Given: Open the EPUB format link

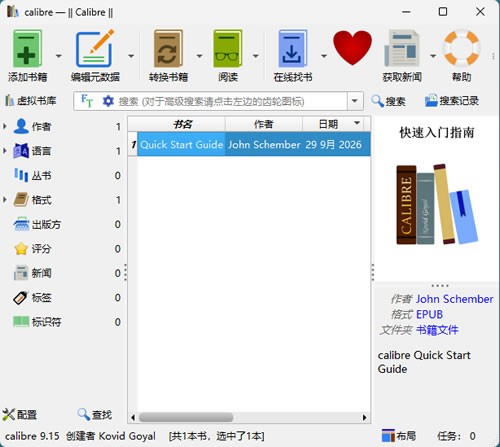Looking at the screenshot, I should click(429, 314).
